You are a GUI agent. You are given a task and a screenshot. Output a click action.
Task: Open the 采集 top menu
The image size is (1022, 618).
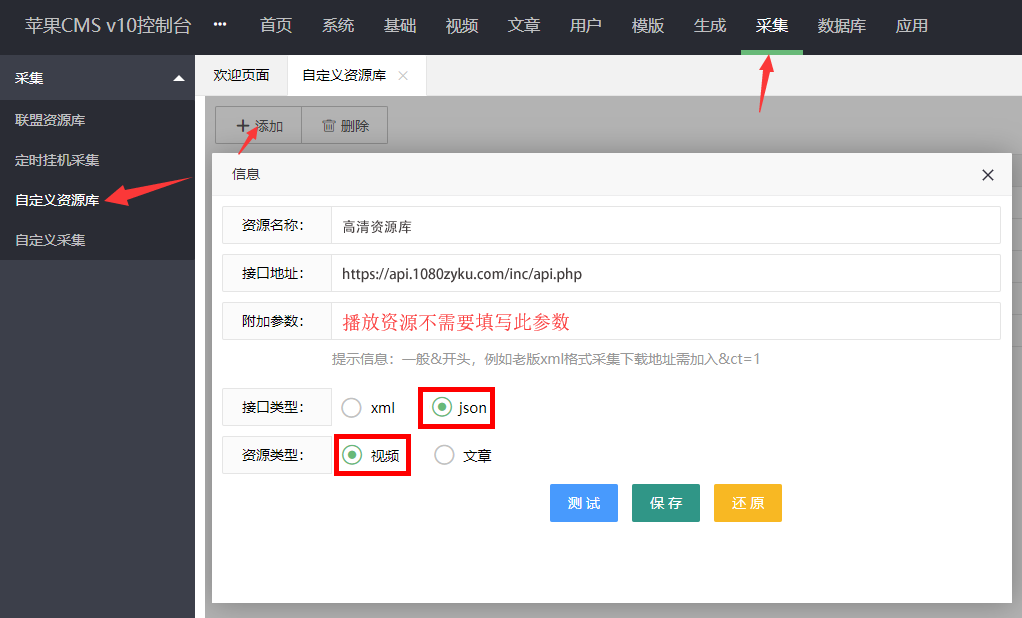coord(772,26)
